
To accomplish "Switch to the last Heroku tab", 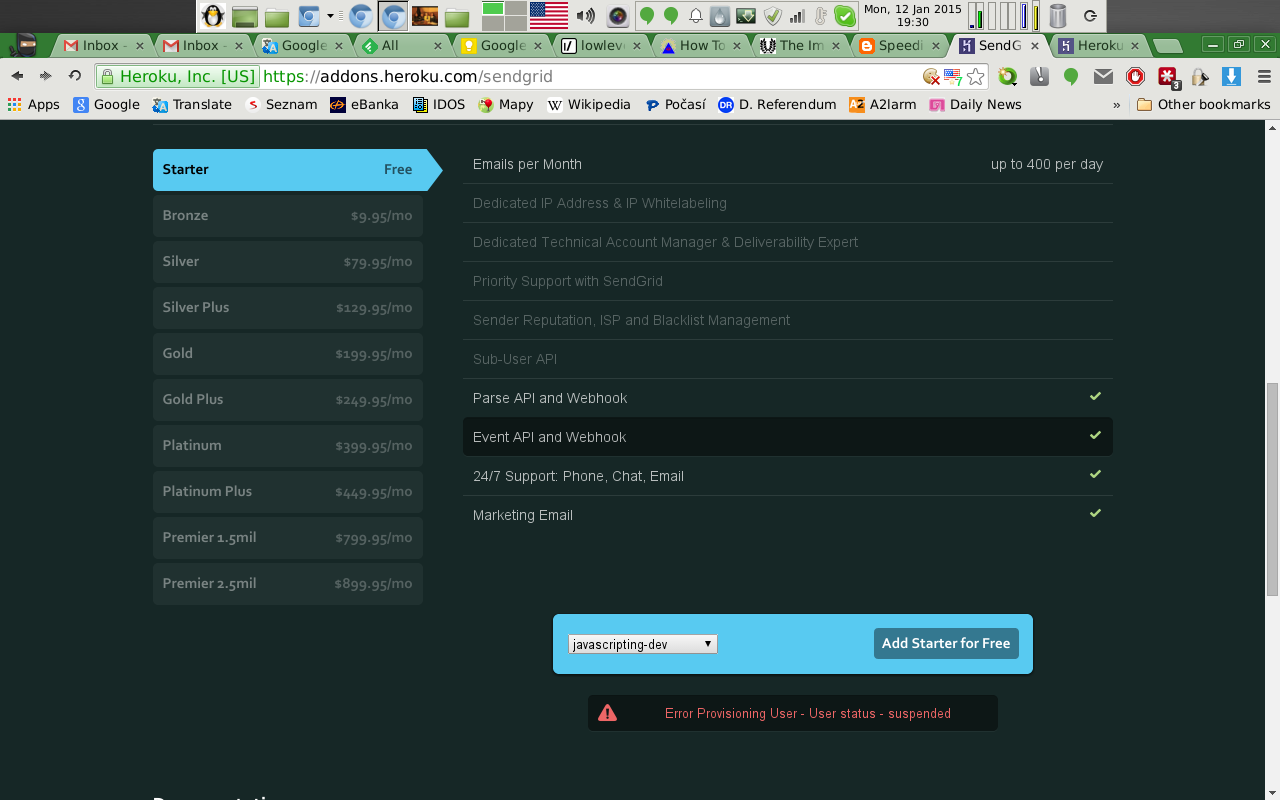I will 1098,45.
